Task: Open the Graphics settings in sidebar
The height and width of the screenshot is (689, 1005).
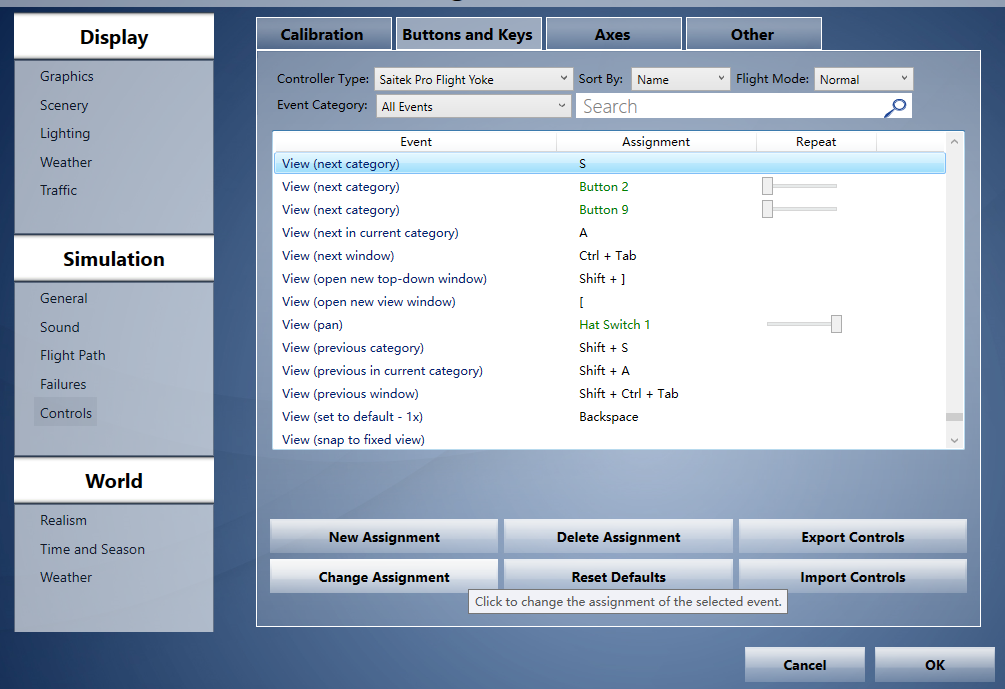Action: [67, 76]
